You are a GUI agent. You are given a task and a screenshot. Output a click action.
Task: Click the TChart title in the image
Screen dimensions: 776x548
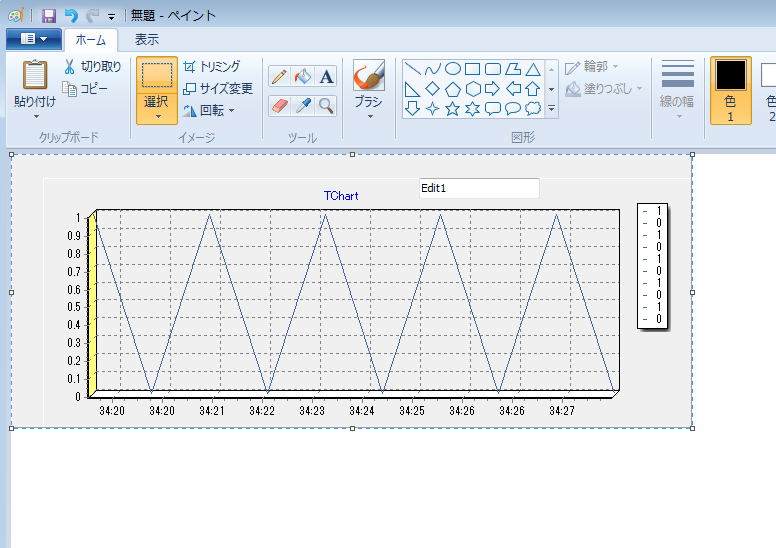[341, 196]
